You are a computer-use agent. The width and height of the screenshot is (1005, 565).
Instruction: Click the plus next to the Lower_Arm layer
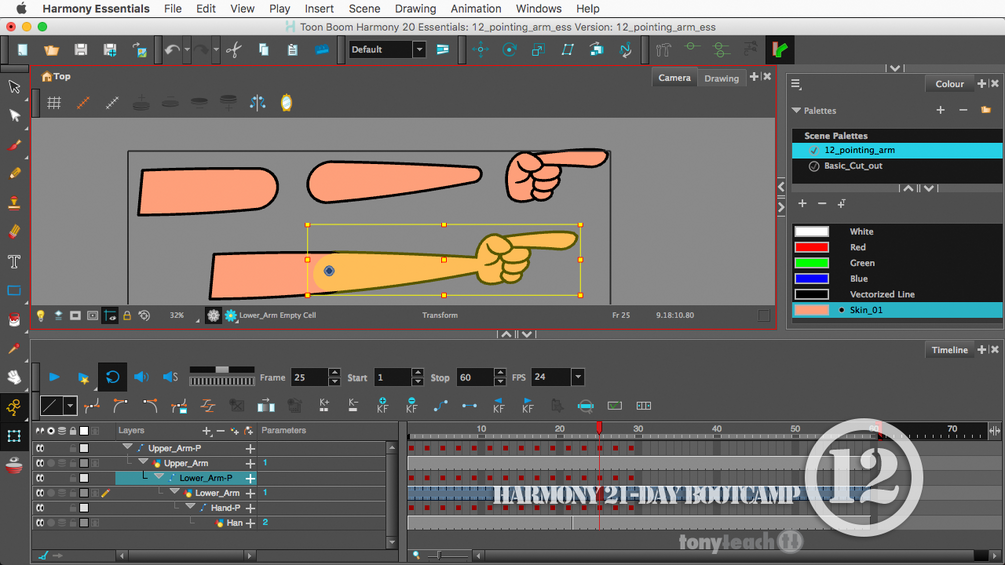[x=250, y=493]
